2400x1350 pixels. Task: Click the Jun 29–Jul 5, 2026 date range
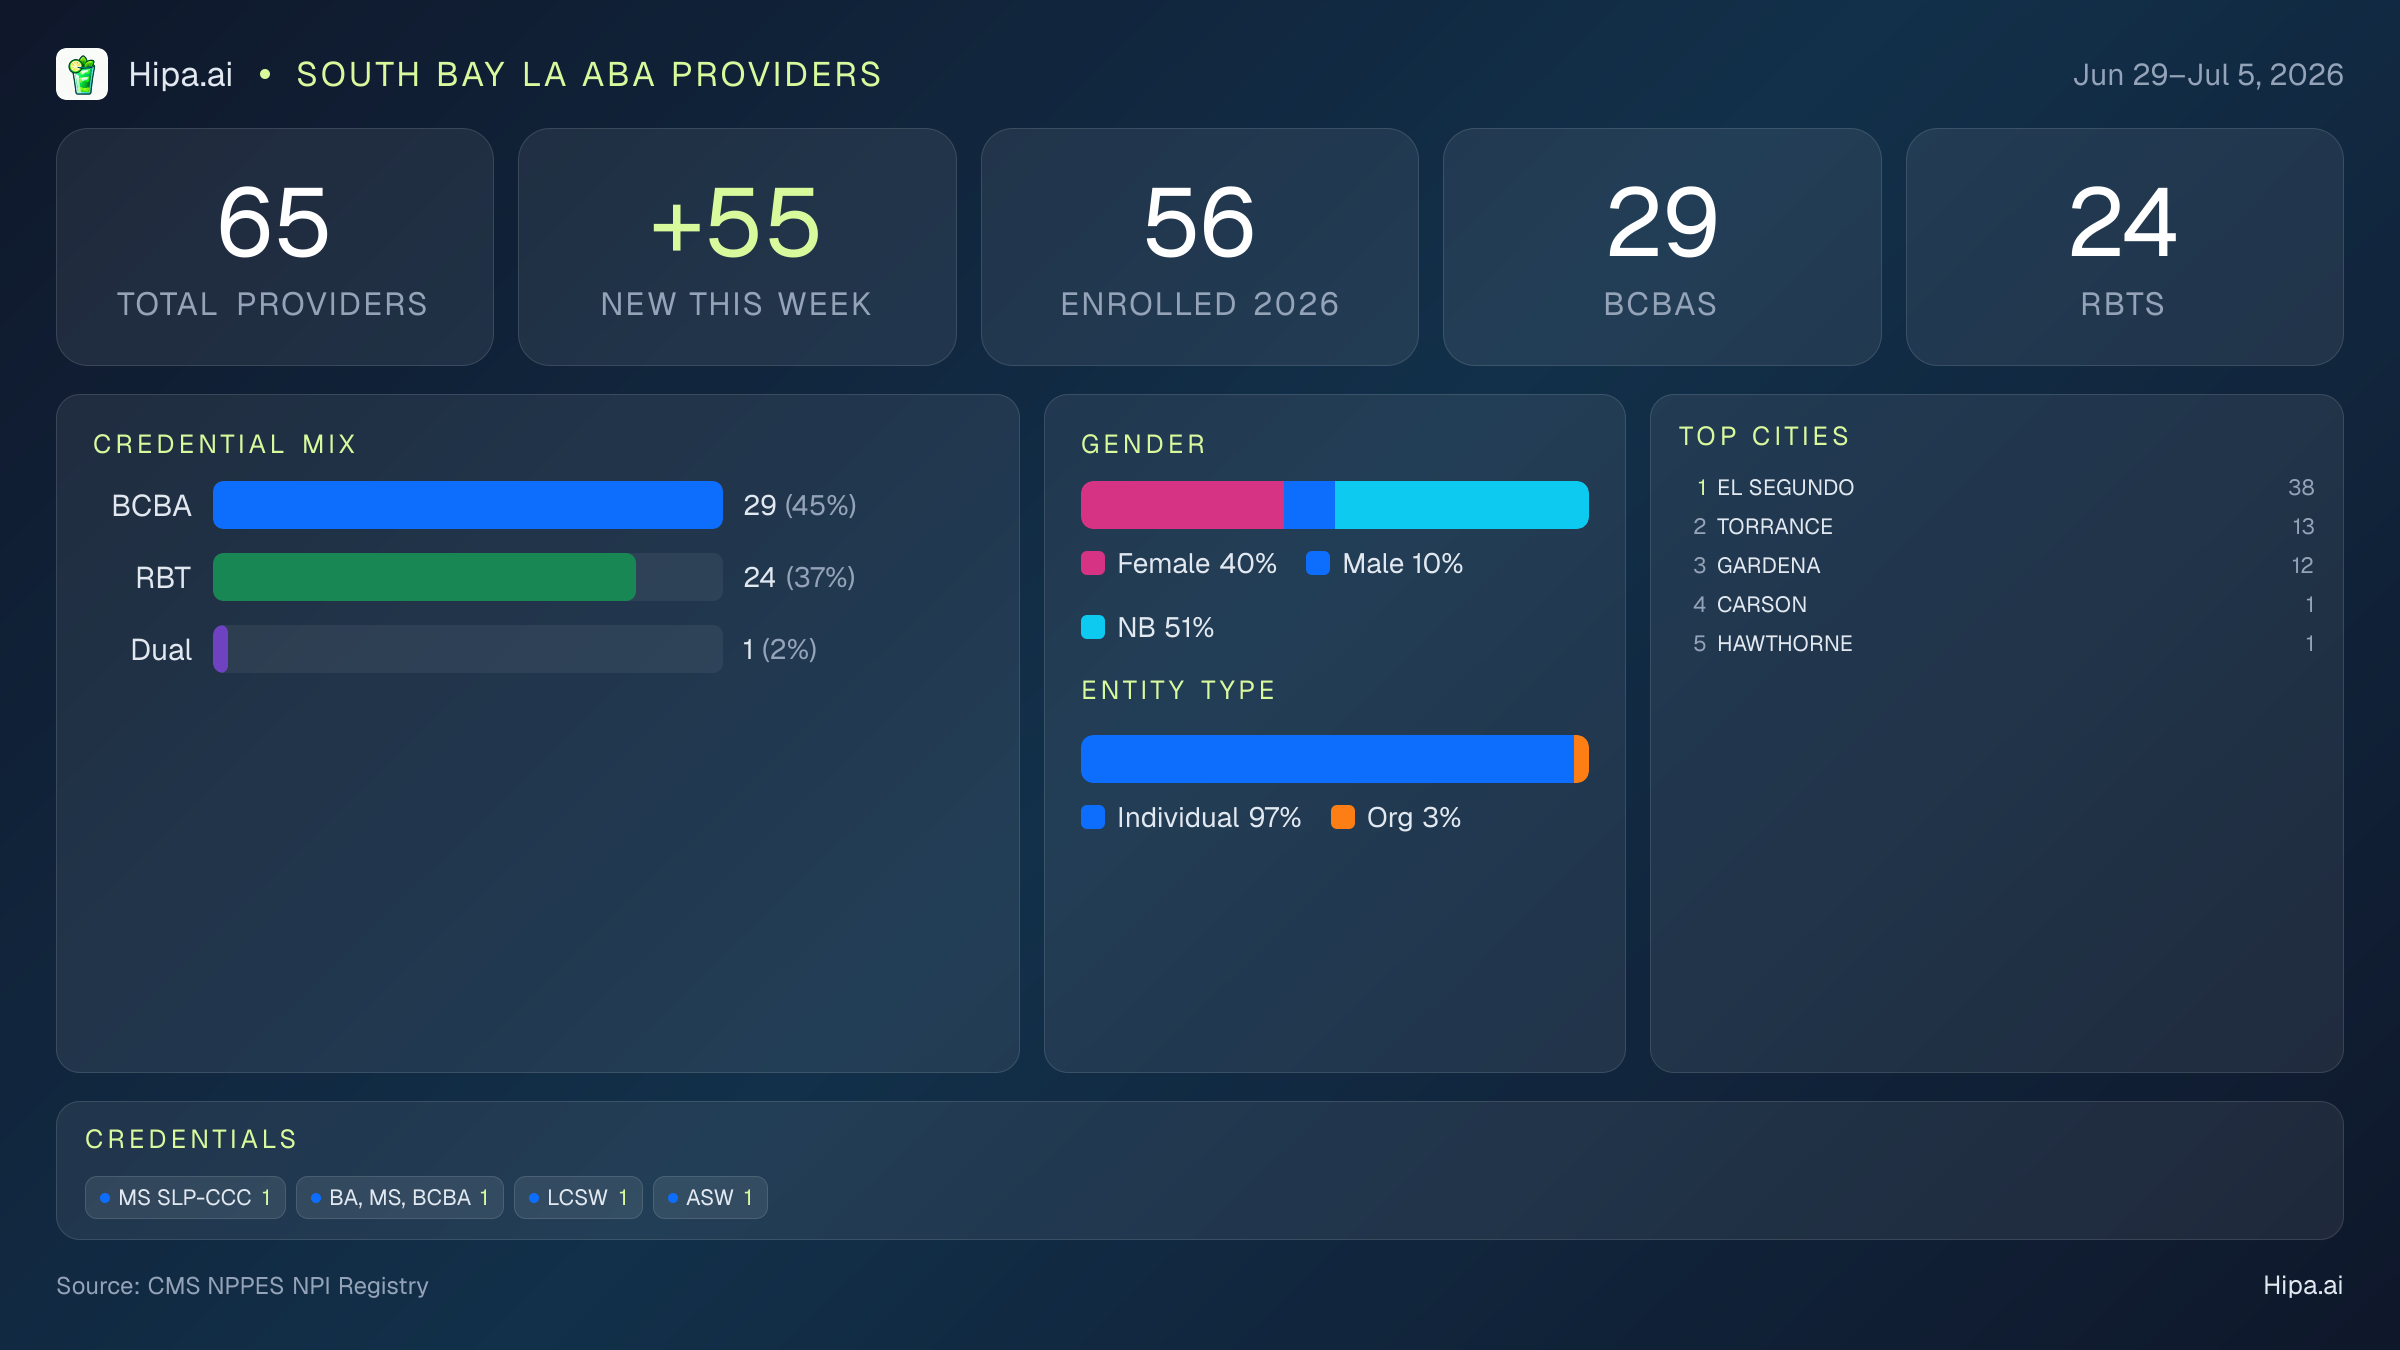(x=2208, y=74)
